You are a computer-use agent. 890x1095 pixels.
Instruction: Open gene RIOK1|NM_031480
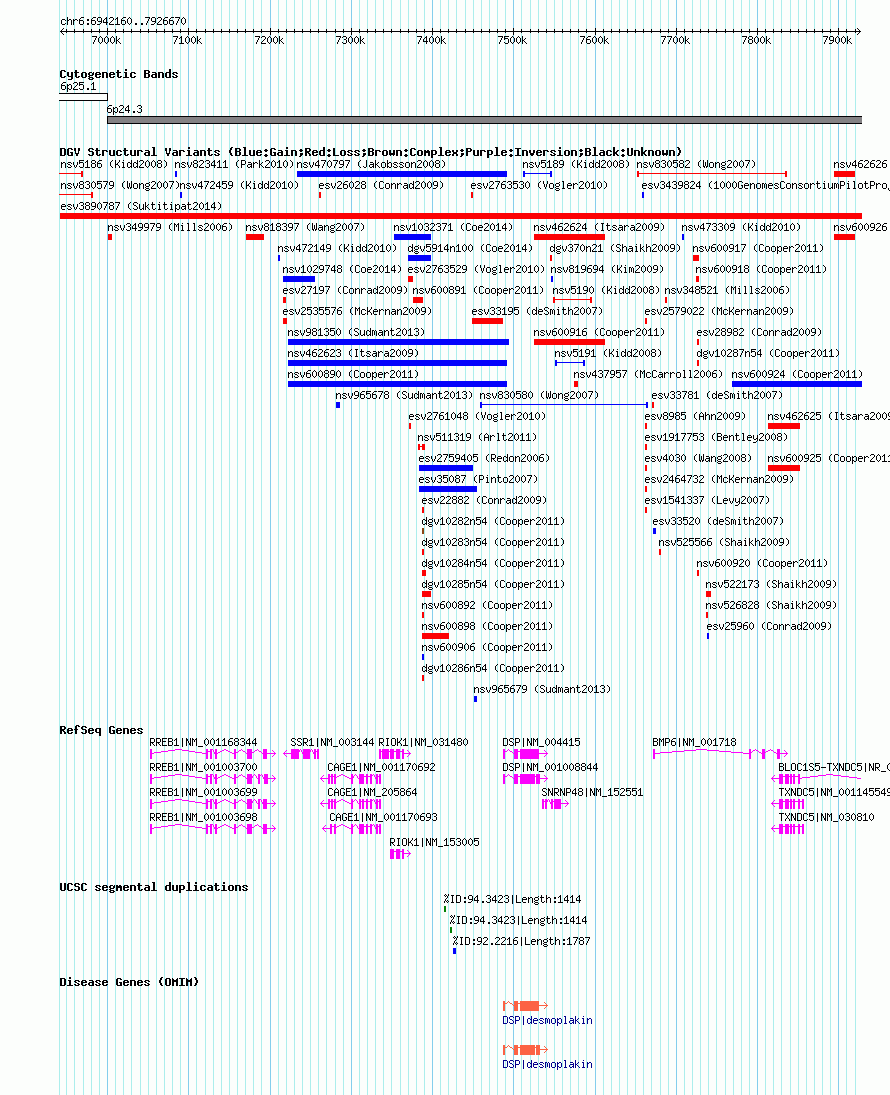pyautogui.click(x=423, y=742)
